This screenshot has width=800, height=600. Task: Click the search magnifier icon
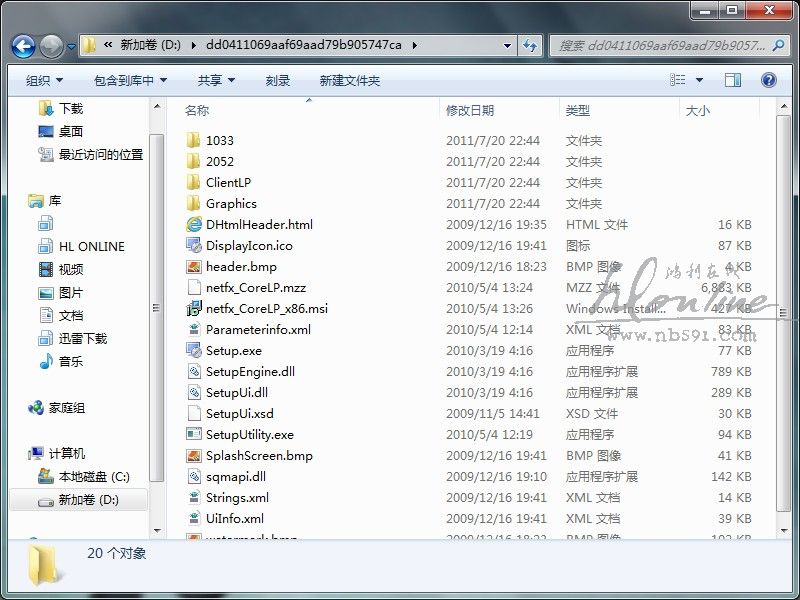778,45
